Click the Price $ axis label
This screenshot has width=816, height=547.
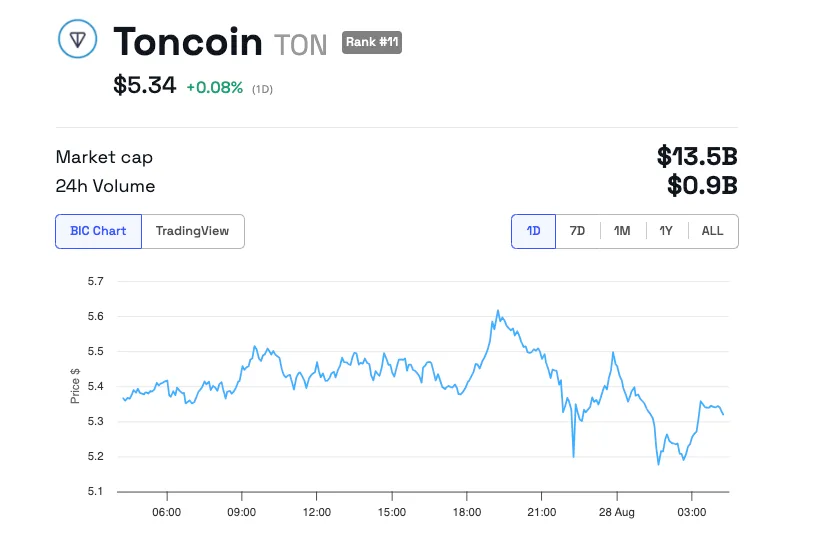(x=75, y=386)
